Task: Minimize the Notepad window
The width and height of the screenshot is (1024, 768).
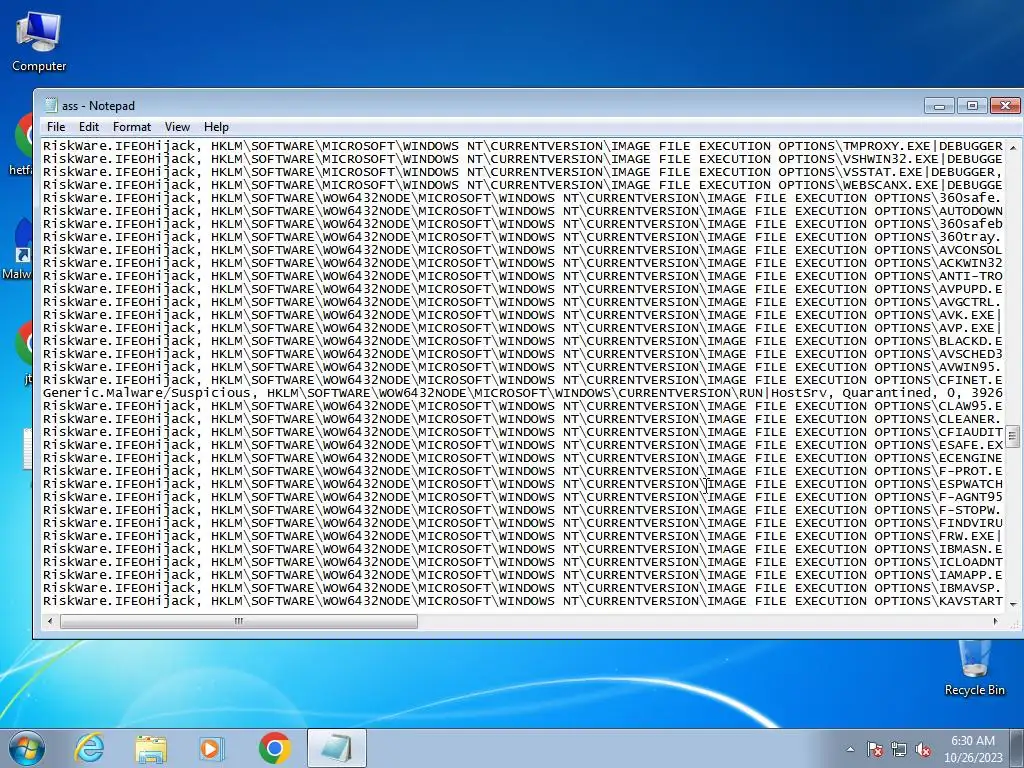Action: (940, 106)
